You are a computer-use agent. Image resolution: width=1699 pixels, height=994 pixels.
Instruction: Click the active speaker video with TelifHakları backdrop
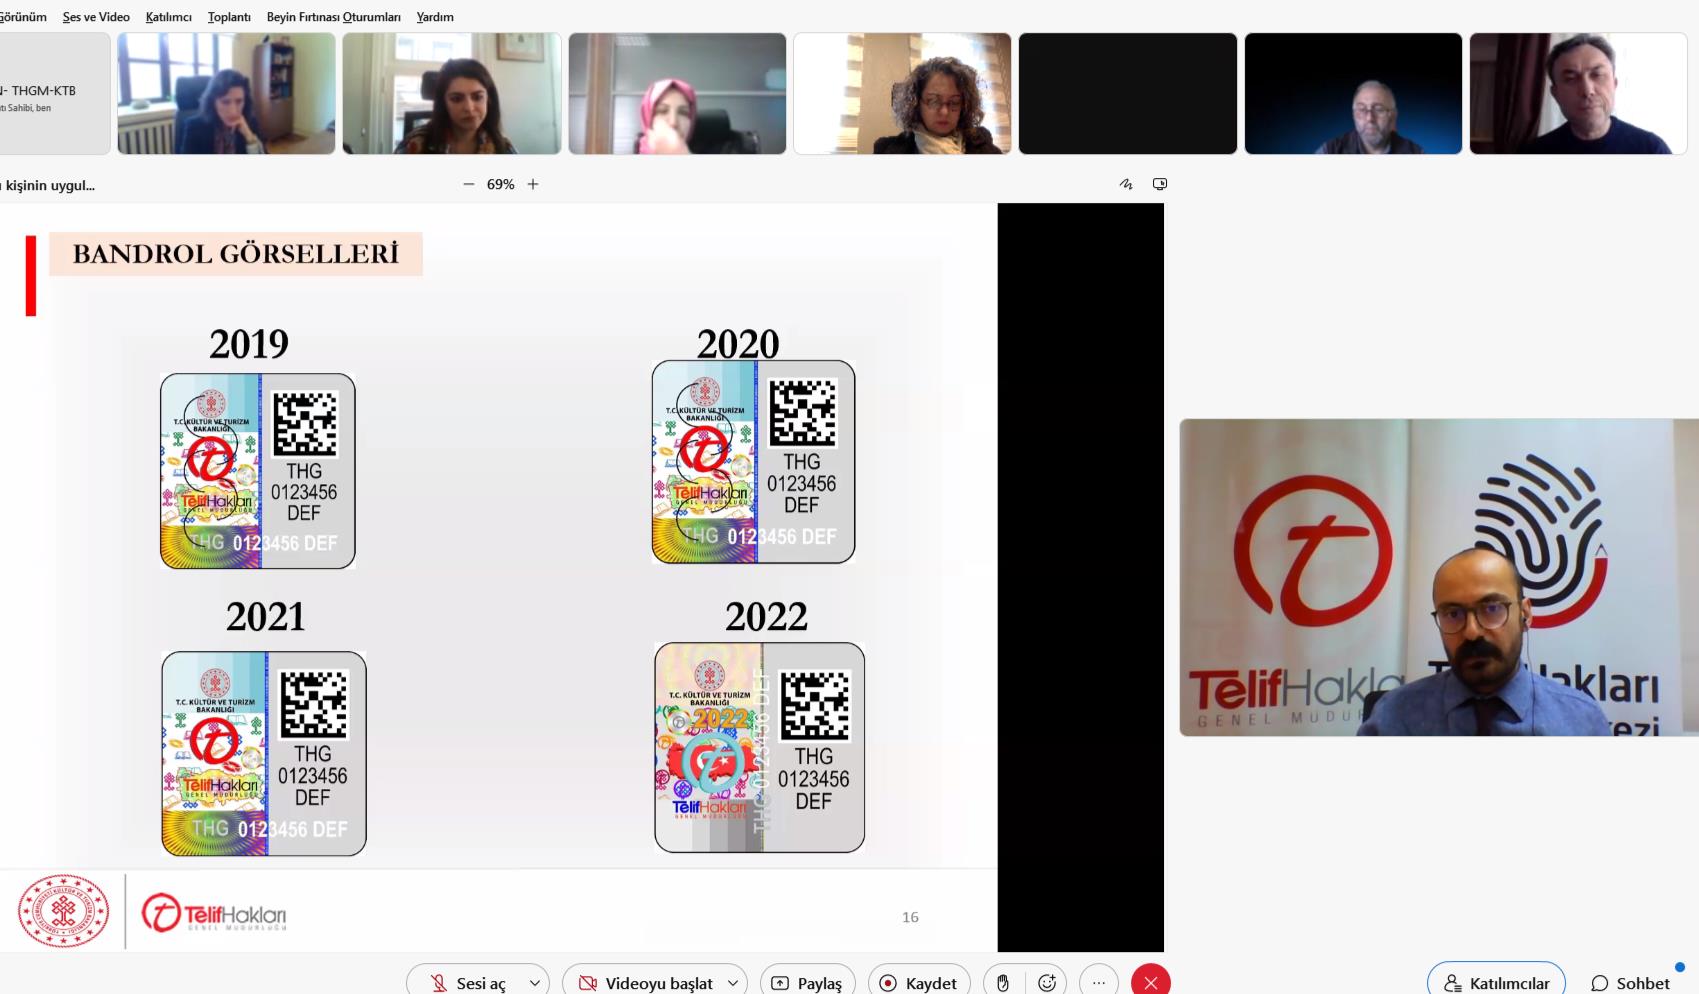(x=1438, y=577)
